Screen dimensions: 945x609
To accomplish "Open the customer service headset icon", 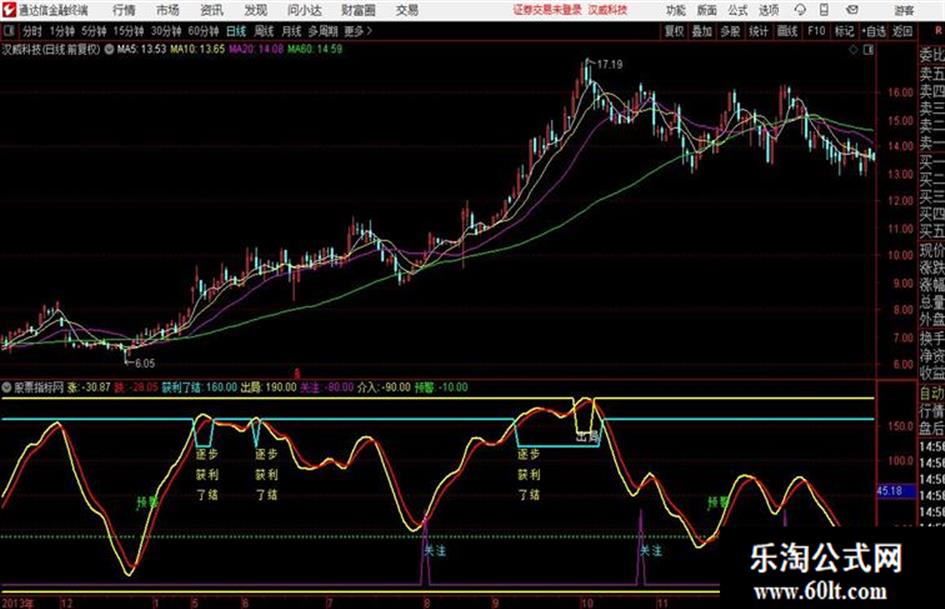I will (x=800, y=10).
